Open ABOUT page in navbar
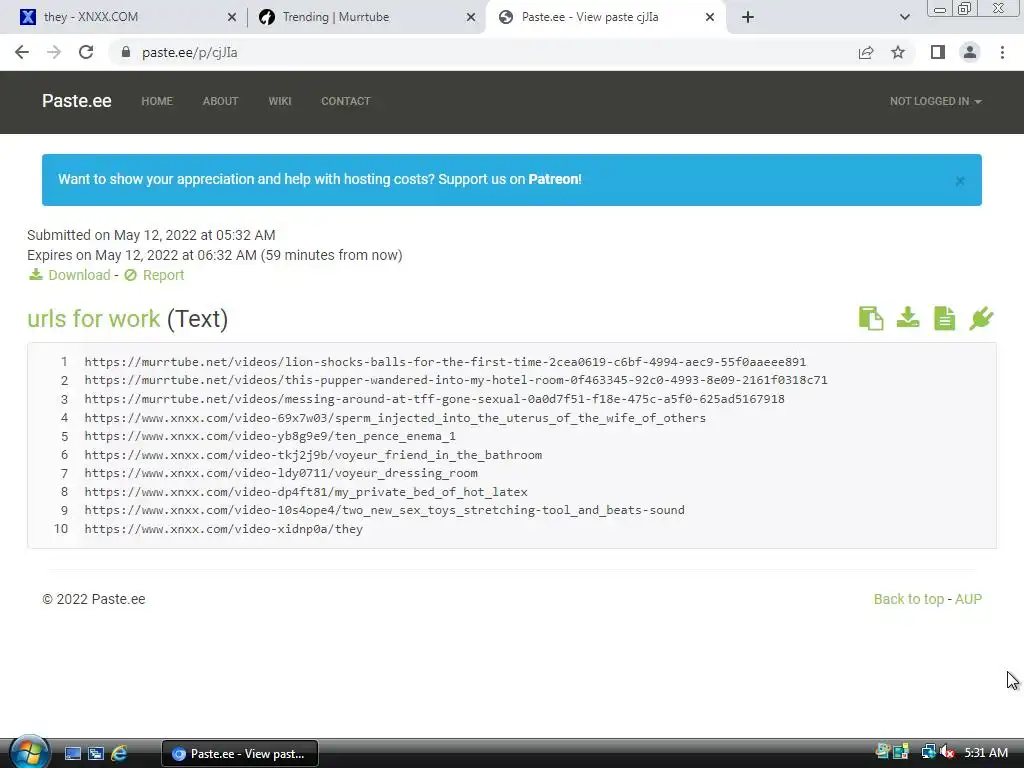1024x768 pixels. click(x=220, y=101)
